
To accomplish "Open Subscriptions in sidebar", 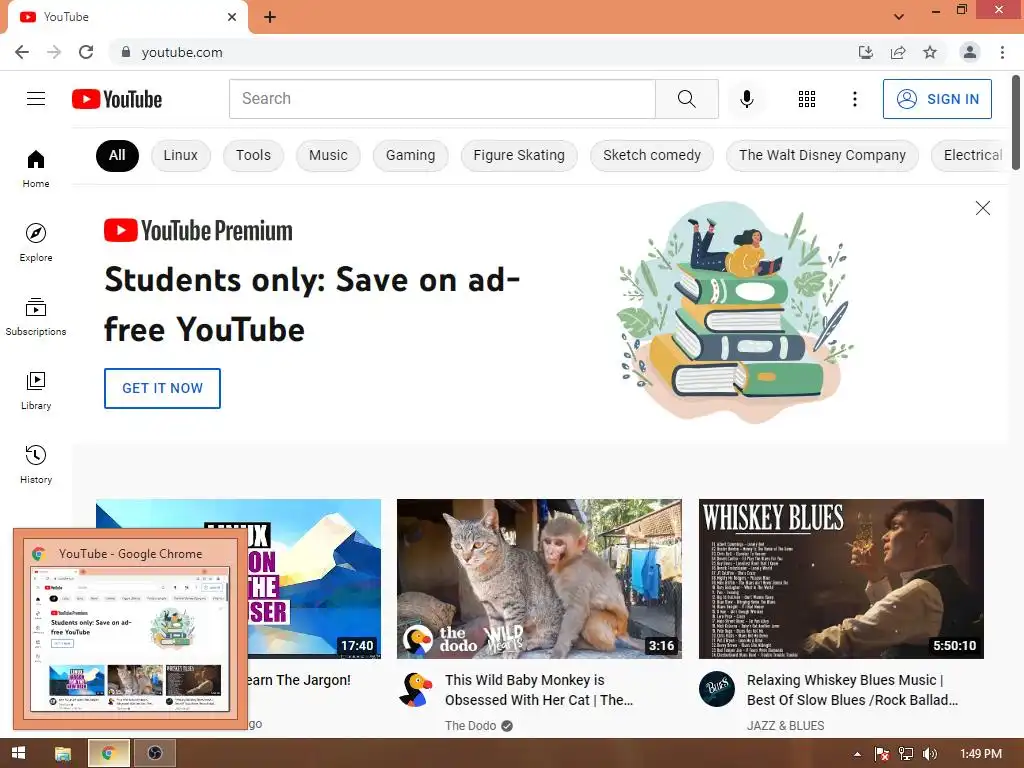I will tap(36, 317).
